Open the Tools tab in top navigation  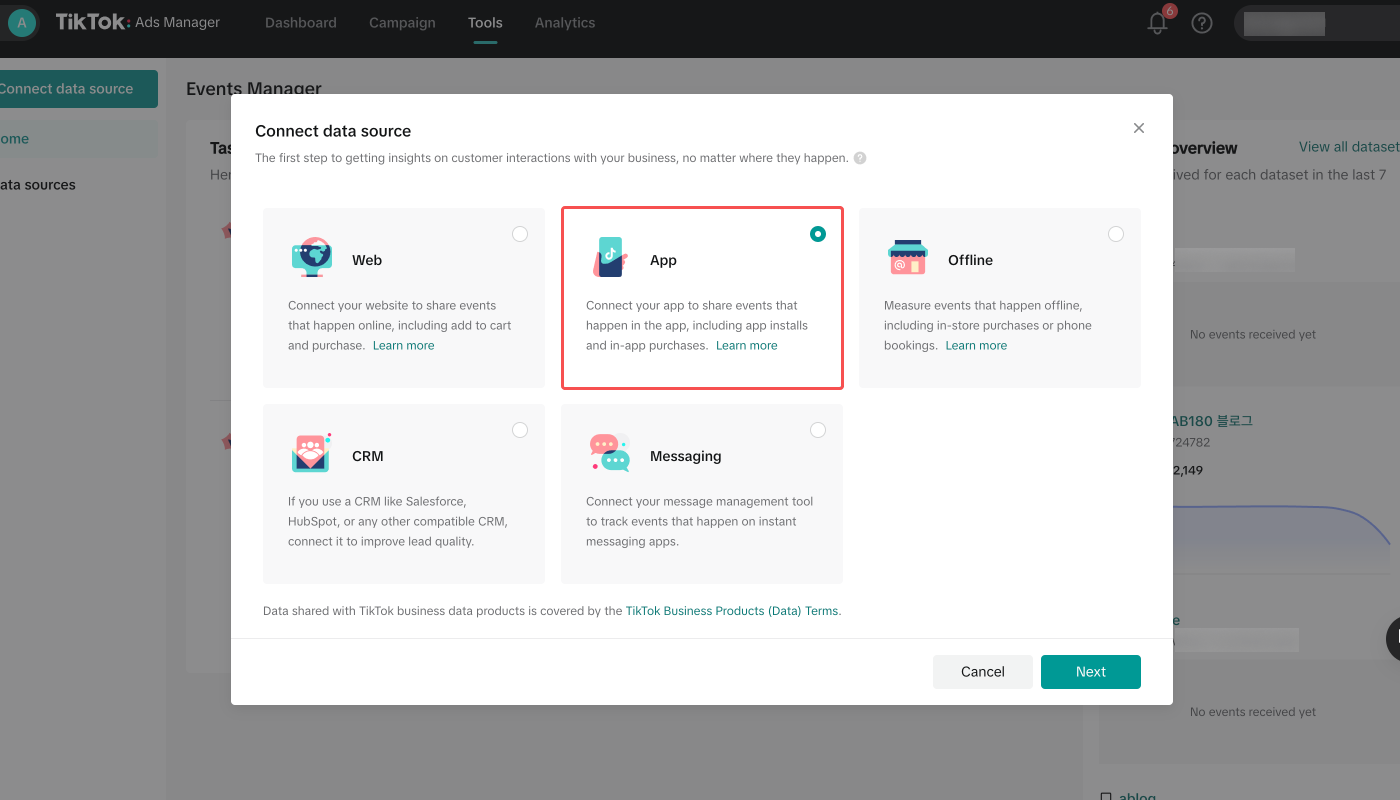pos(485,23)
